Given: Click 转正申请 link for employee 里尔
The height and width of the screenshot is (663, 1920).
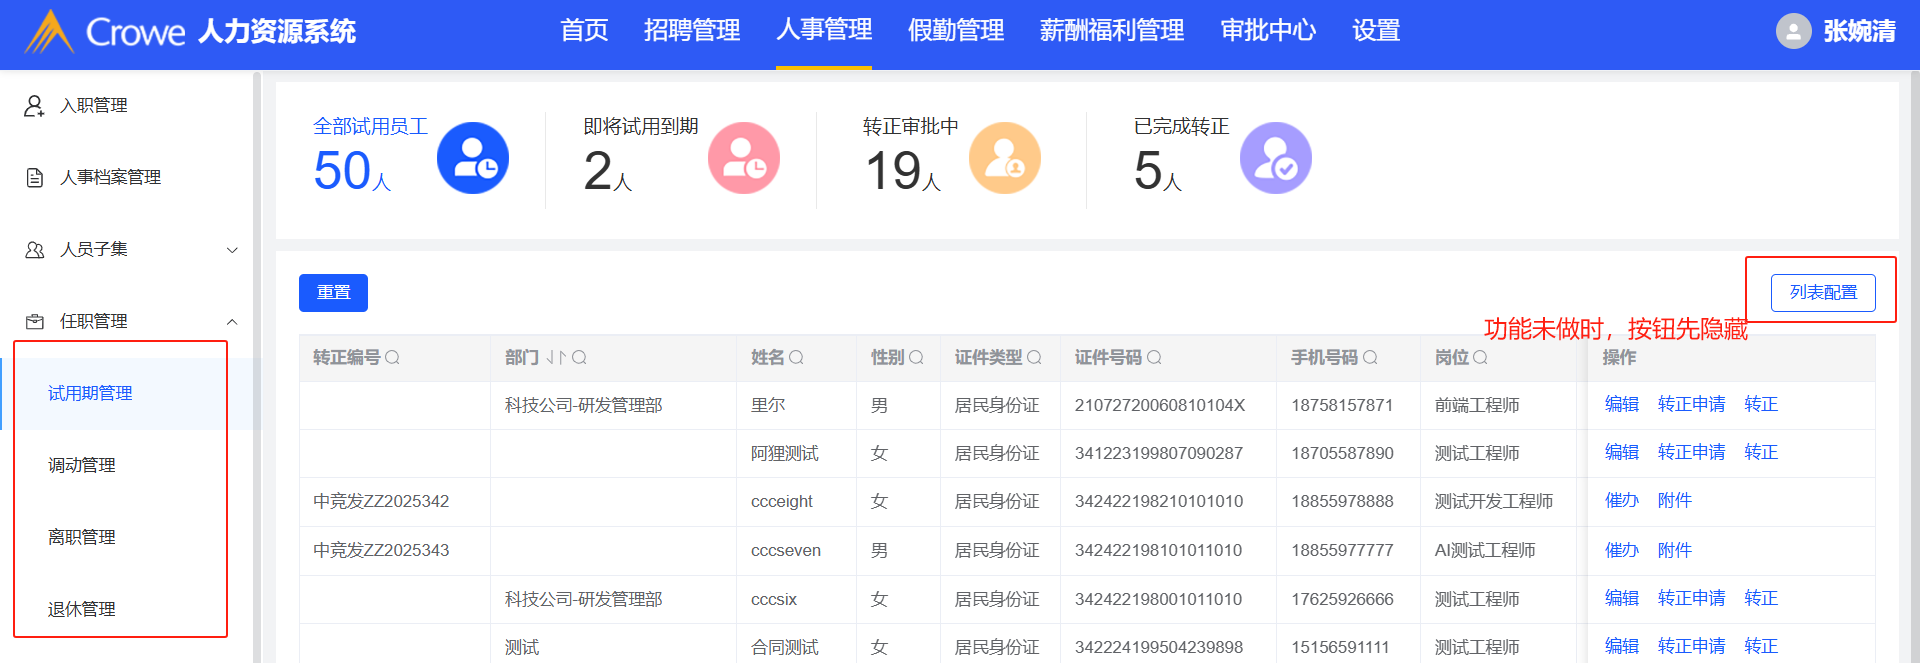Looking at the screenshot, I should (1691, 404).
